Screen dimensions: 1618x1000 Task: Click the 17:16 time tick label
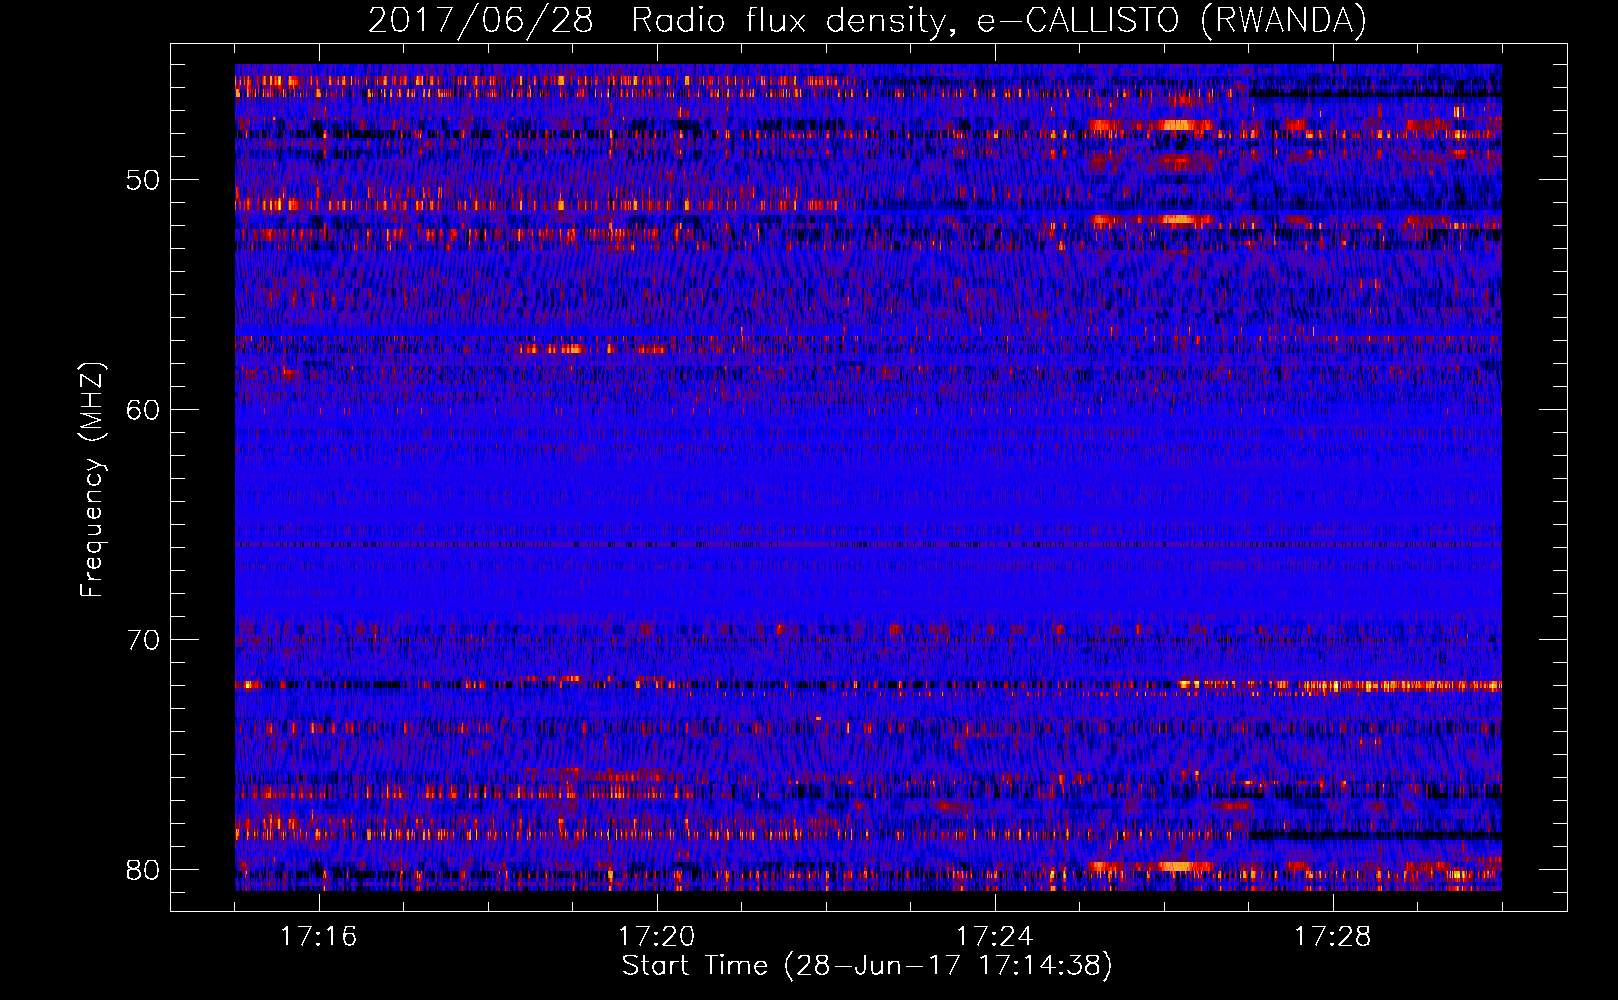(x=319, y=937)
